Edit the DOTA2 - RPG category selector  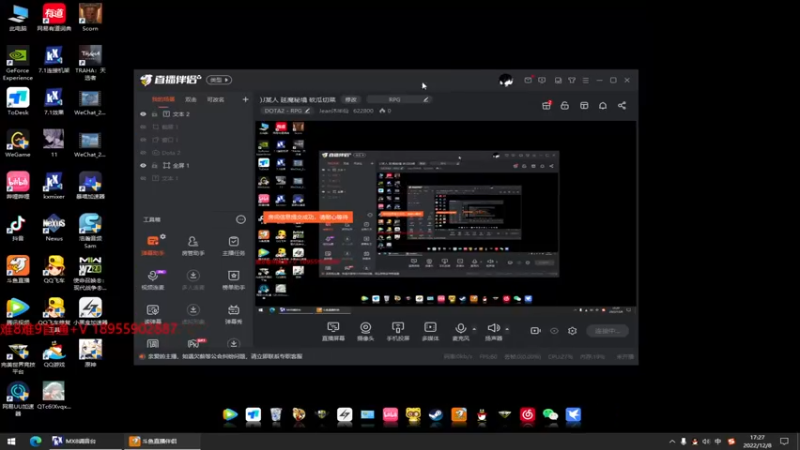[x=287, y=111]
